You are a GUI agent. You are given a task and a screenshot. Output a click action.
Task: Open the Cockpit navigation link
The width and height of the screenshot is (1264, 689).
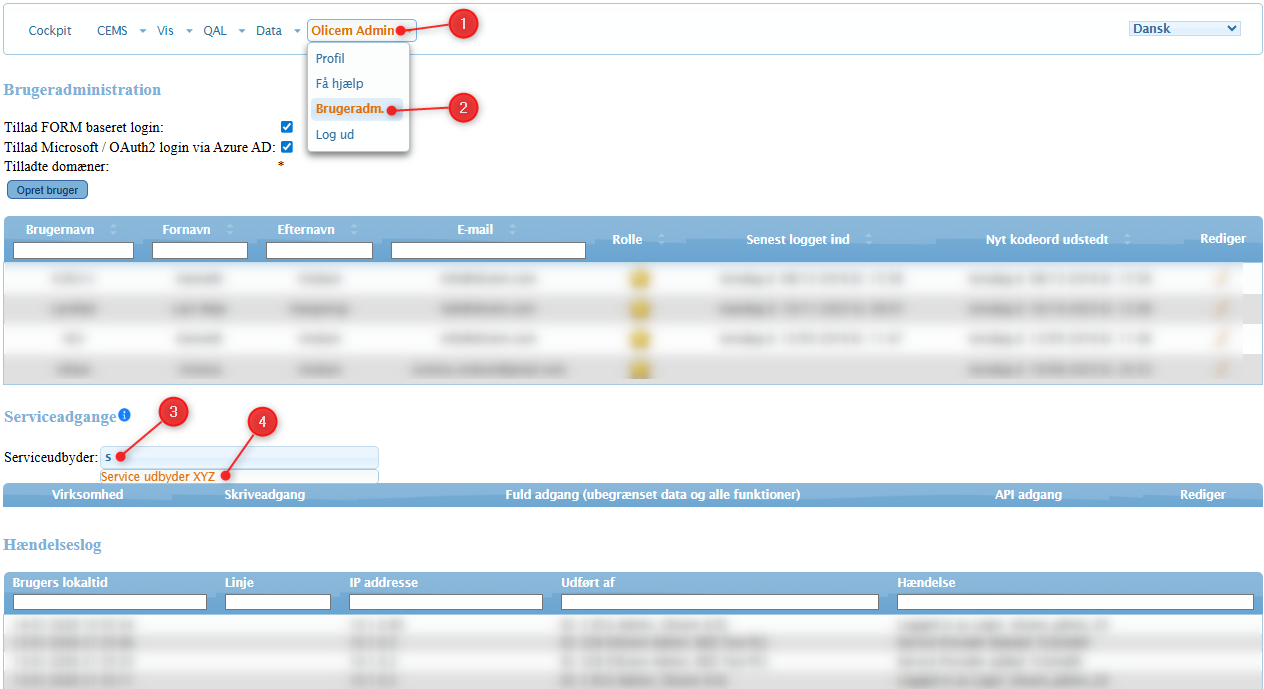click(x=50, y=31)
